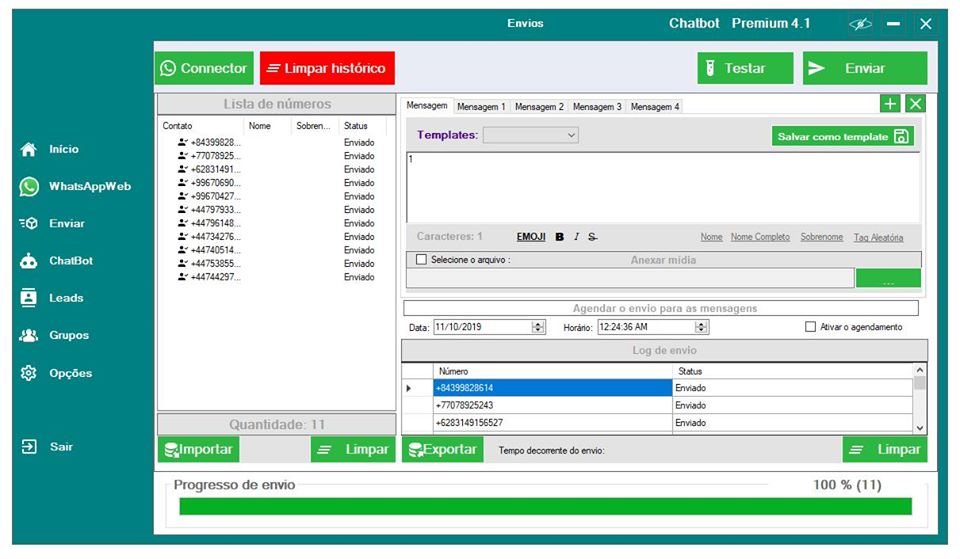Image resolution: width=960 pixels, height=559 pixels.
Task: Switch to the Mensagem 1 tab
Action: 481,107
